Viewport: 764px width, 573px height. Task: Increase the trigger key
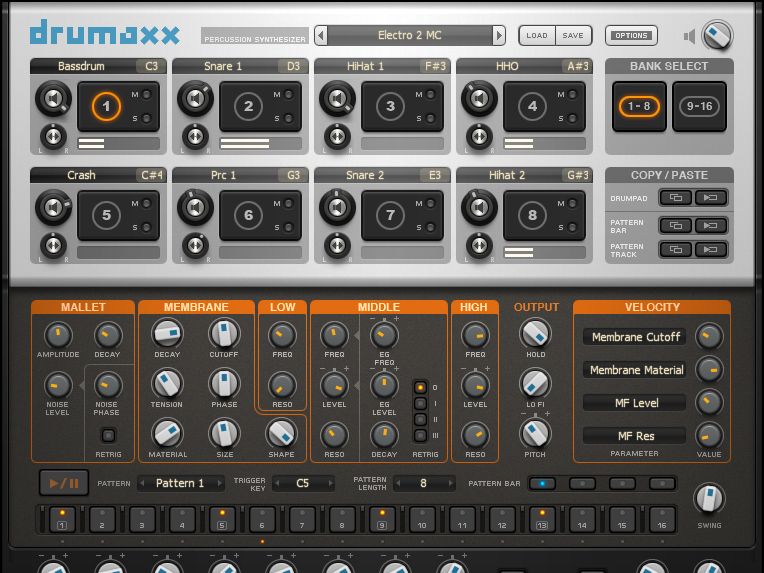click(330, 483)
